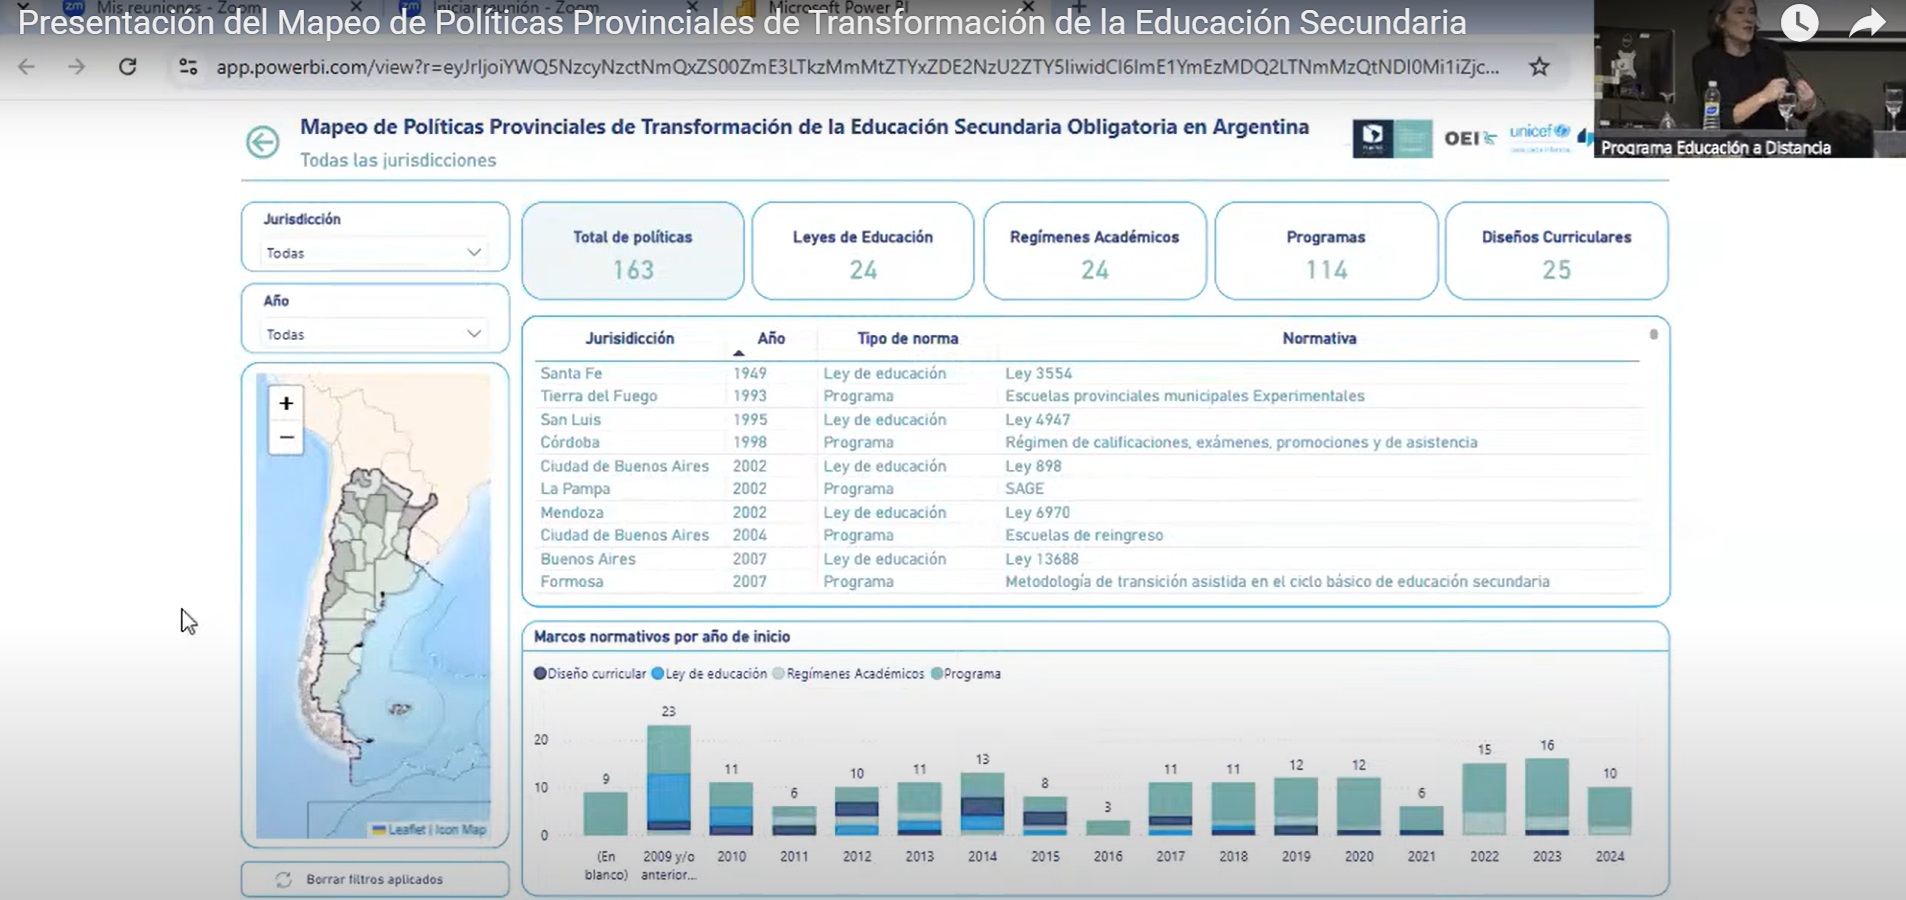1906x900 pixels.
Task: Click Escuelas de reingreso cell
Action: [1084, 535]
